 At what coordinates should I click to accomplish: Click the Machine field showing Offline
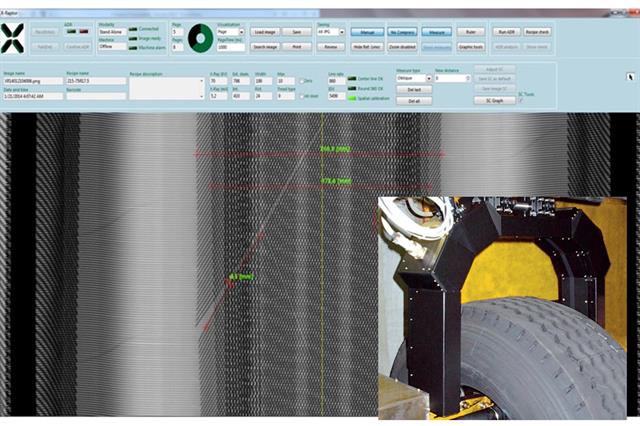(x=112, y=47)
